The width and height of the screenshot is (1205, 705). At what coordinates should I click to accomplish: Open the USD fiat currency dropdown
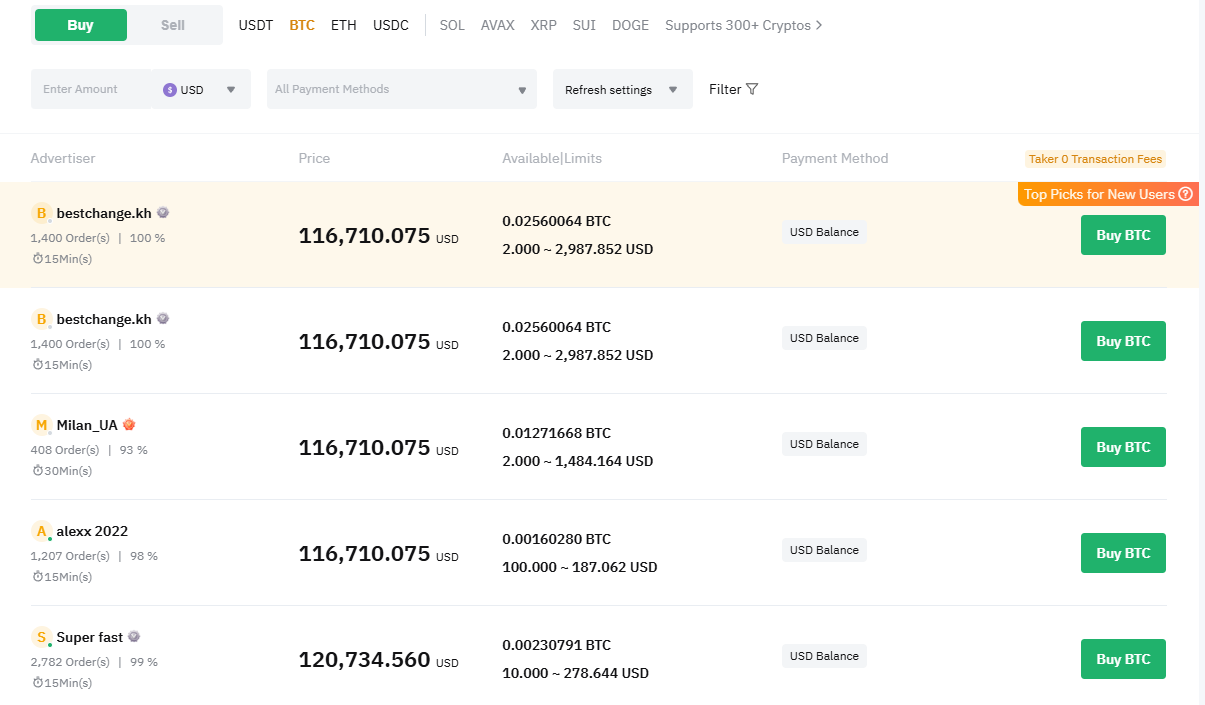pos(200,89)
